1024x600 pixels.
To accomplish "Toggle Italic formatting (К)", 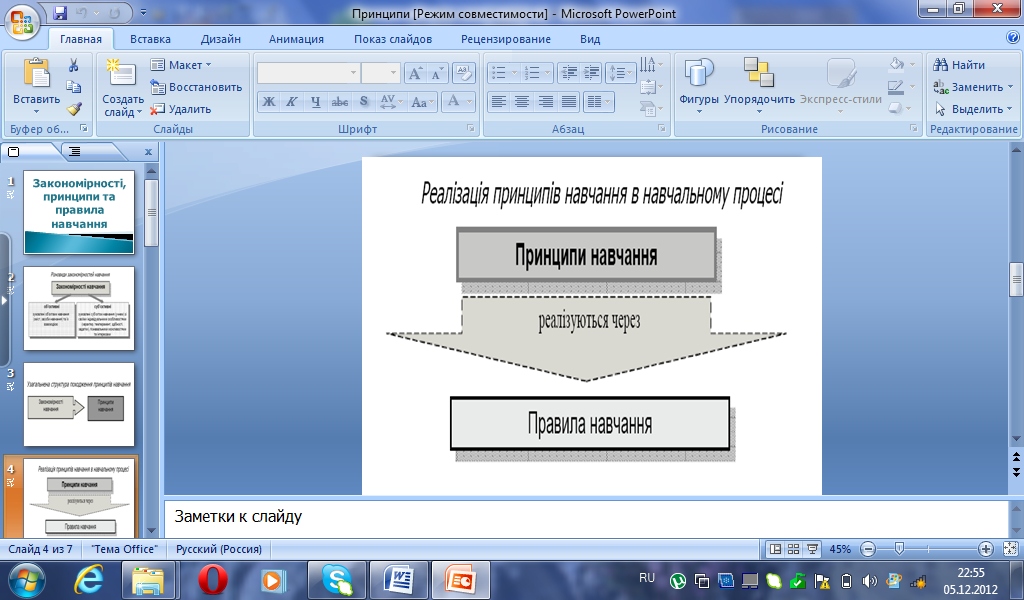I will 292,102.
